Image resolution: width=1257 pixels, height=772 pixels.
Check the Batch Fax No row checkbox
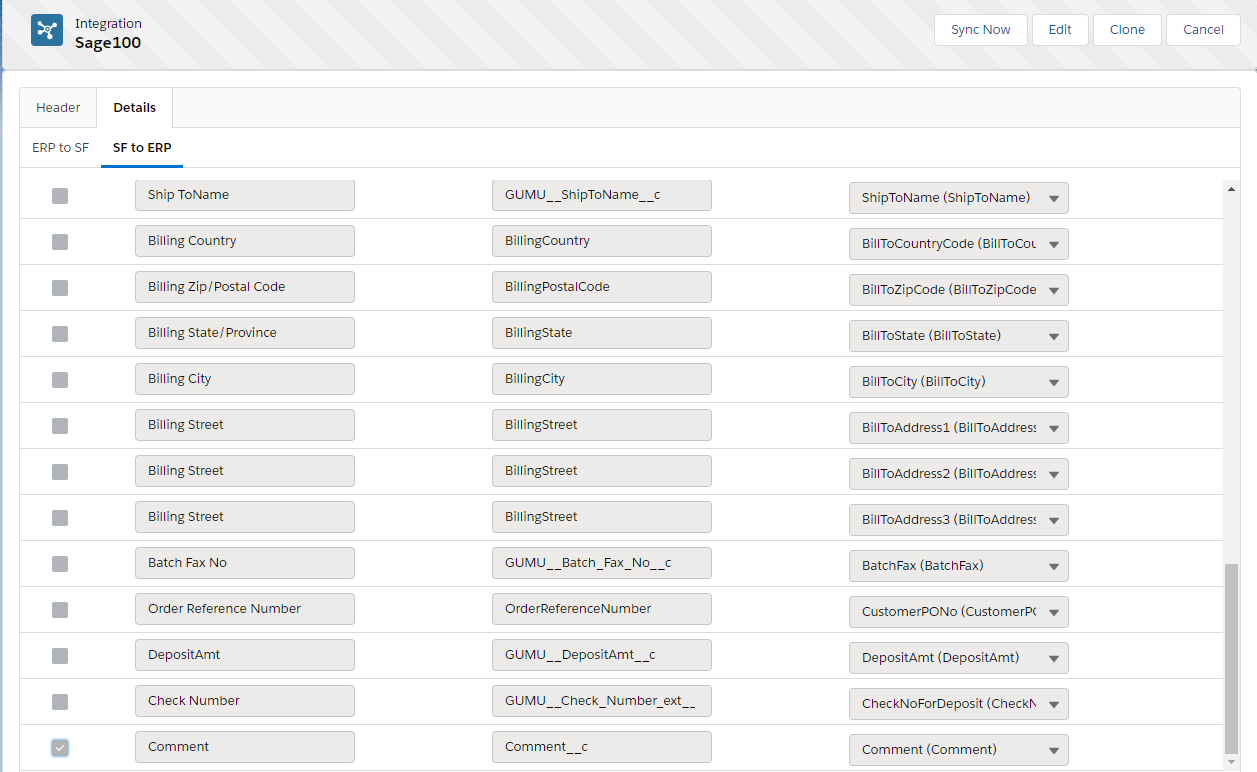coord(60,564)
